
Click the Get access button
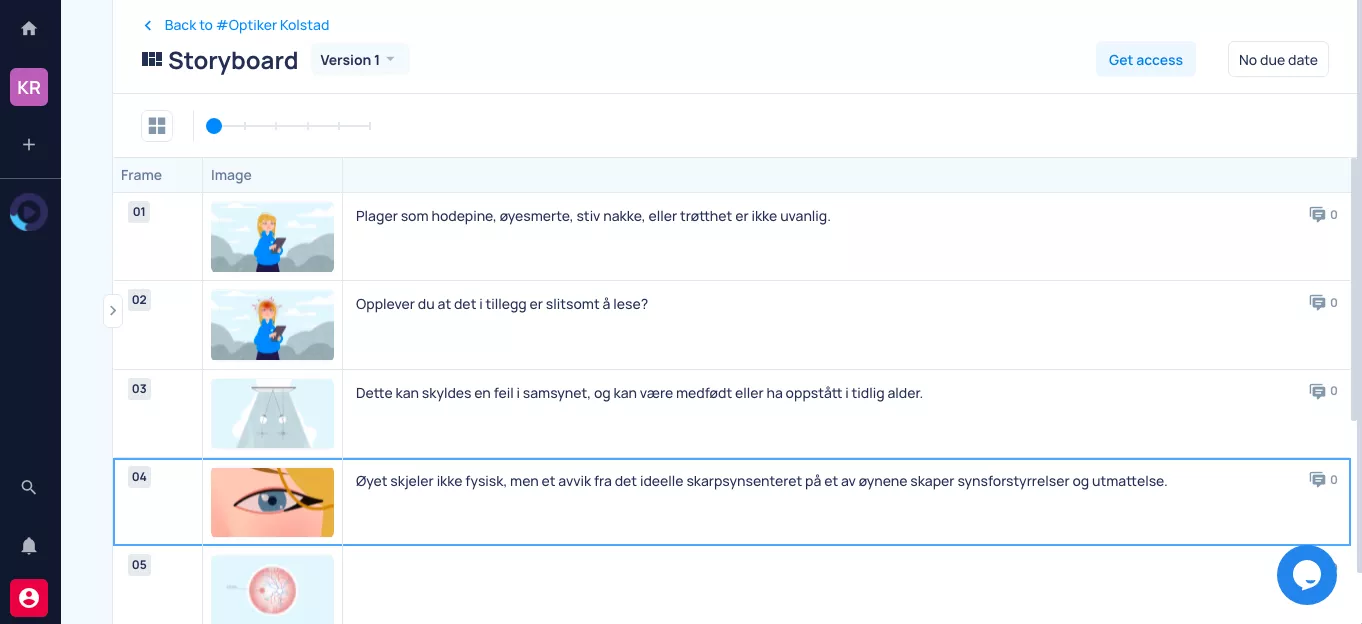(1145, 60)
